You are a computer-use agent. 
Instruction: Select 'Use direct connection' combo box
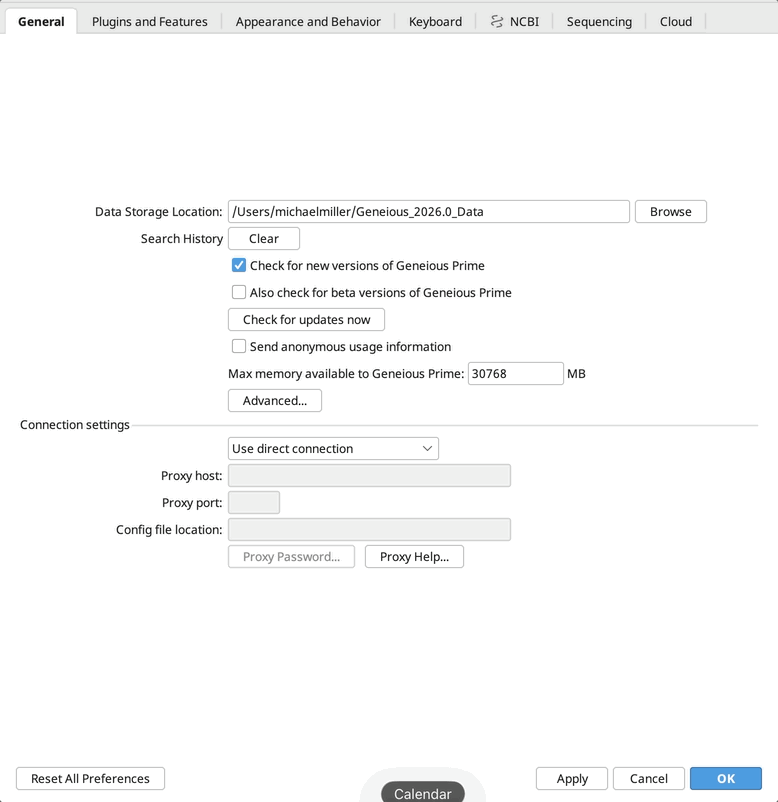pyautogui.click(x=333, y=448)
